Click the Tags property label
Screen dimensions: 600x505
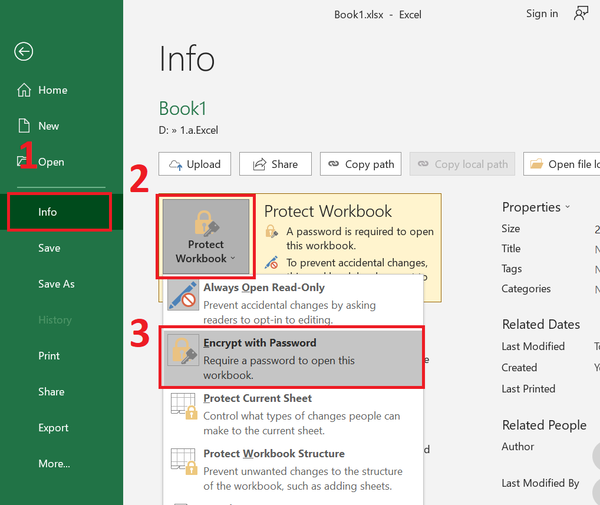[512, 269]
